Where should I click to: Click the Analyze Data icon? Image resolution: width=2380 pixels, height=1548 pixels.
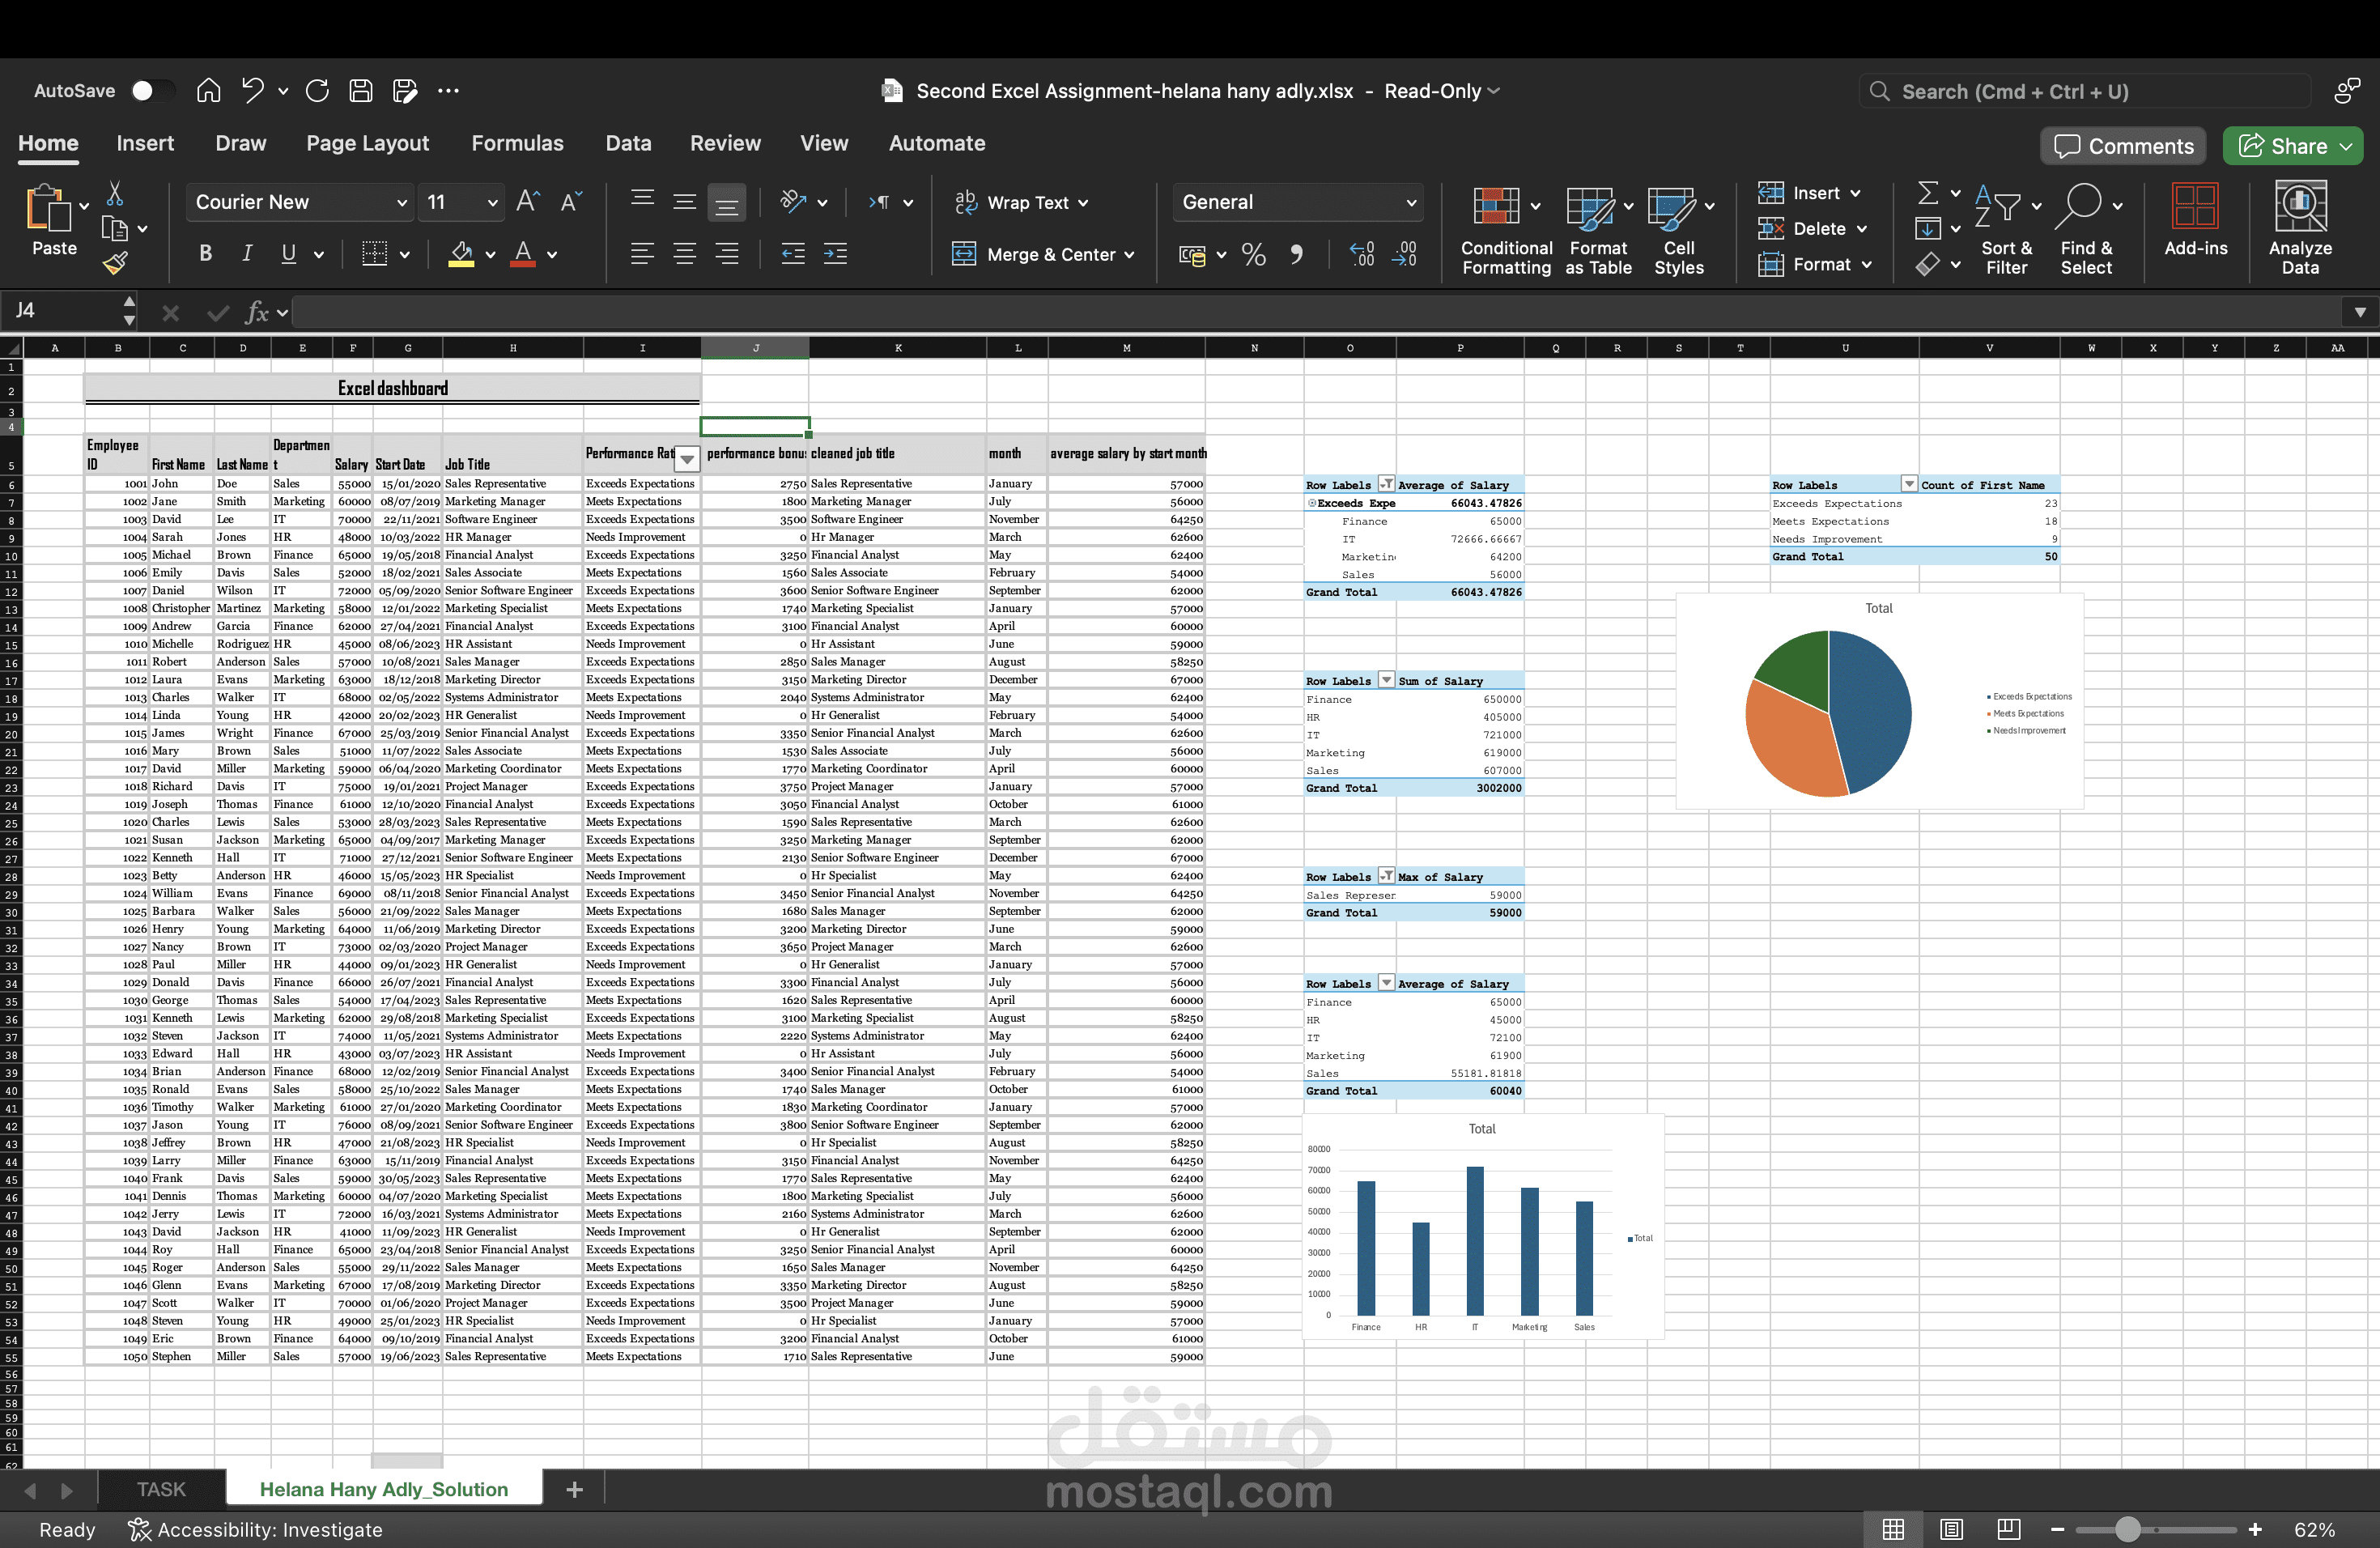pyautogui.click(x=2300, y=206)
